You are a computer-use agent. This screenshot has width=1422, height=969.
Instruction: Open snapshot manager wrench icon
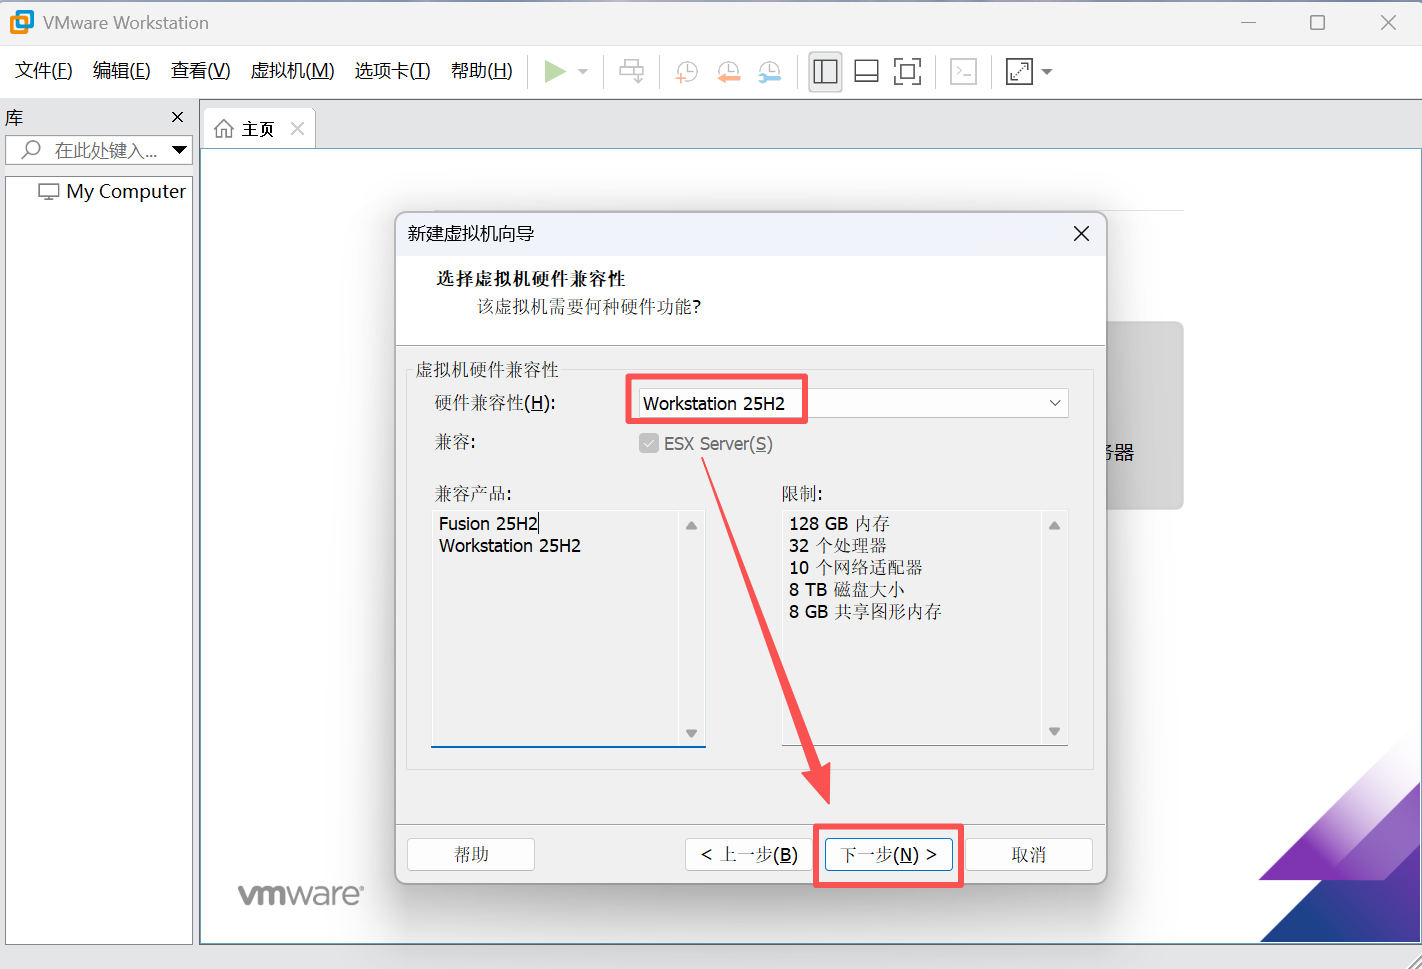click(x=769, y=71)
